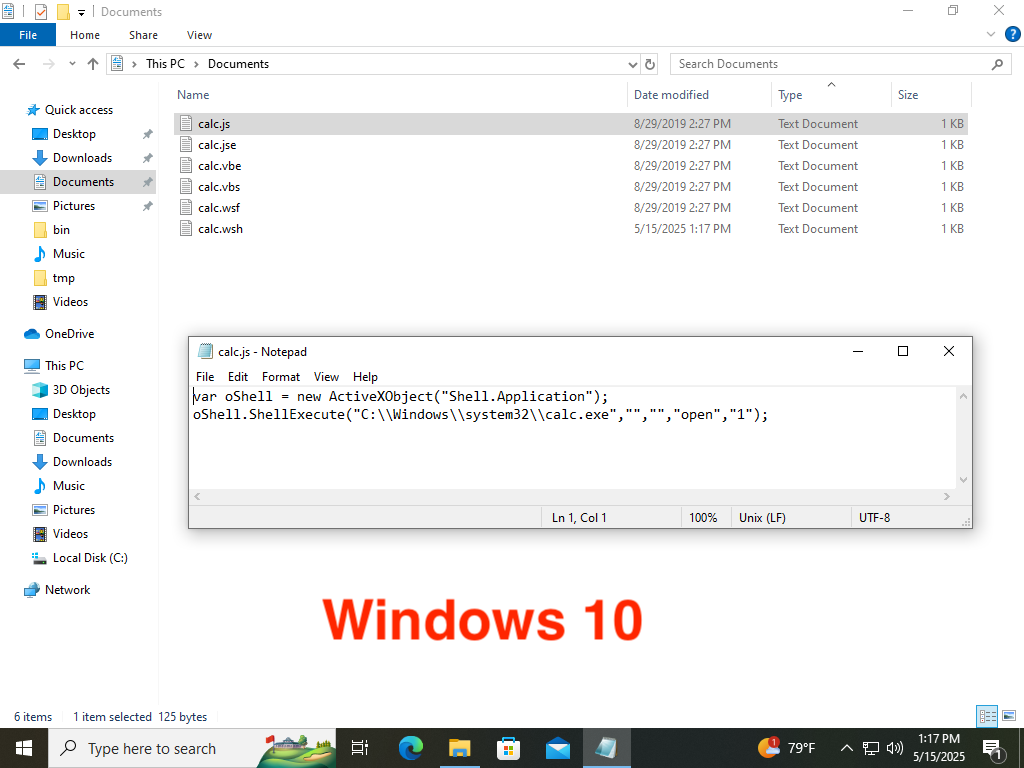Select Network in navigation pane
1024x768 pixels.
pyautogui.click(x=67, y=590)
